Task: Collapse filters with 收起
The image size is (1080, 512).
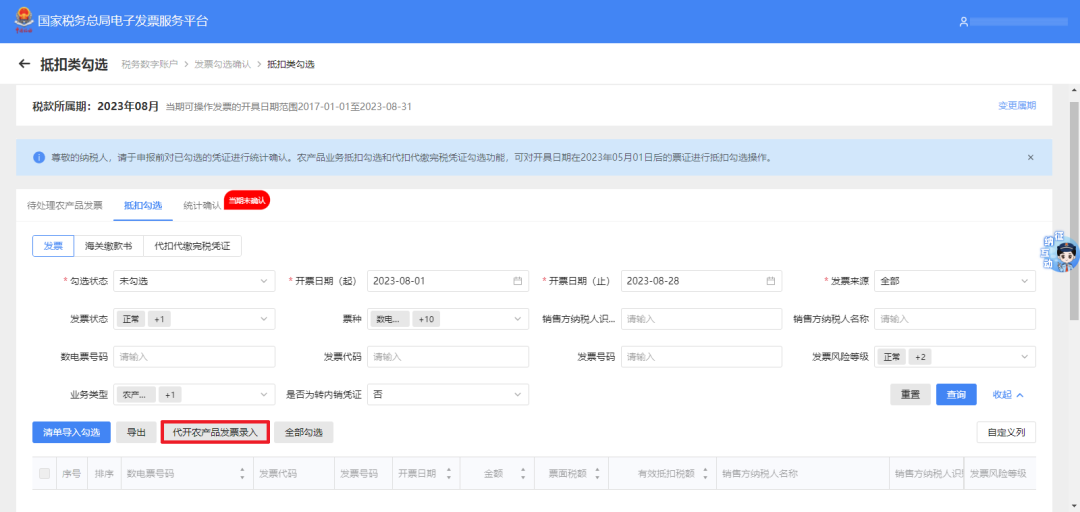Action: pyautogui.click(x=1008, y=395)
